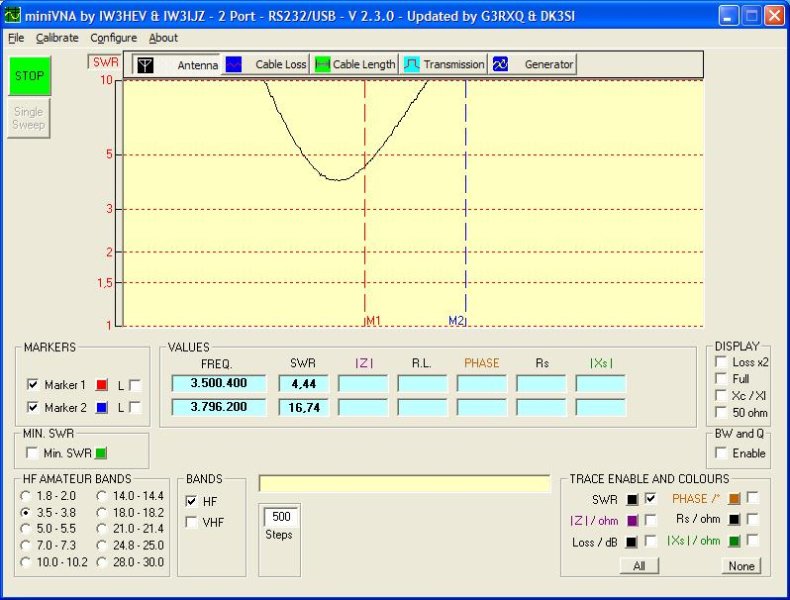The width and height of the screenshot is (790, 600).
Task: Click the Single Sweep button
Action: (x=29, y=118)
